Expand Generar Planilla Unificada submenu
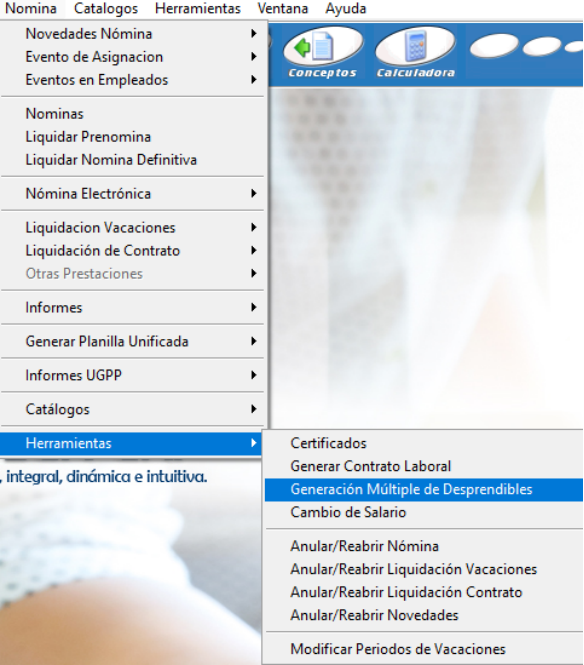This screenshot has height=665, width=584. (132, 341)
